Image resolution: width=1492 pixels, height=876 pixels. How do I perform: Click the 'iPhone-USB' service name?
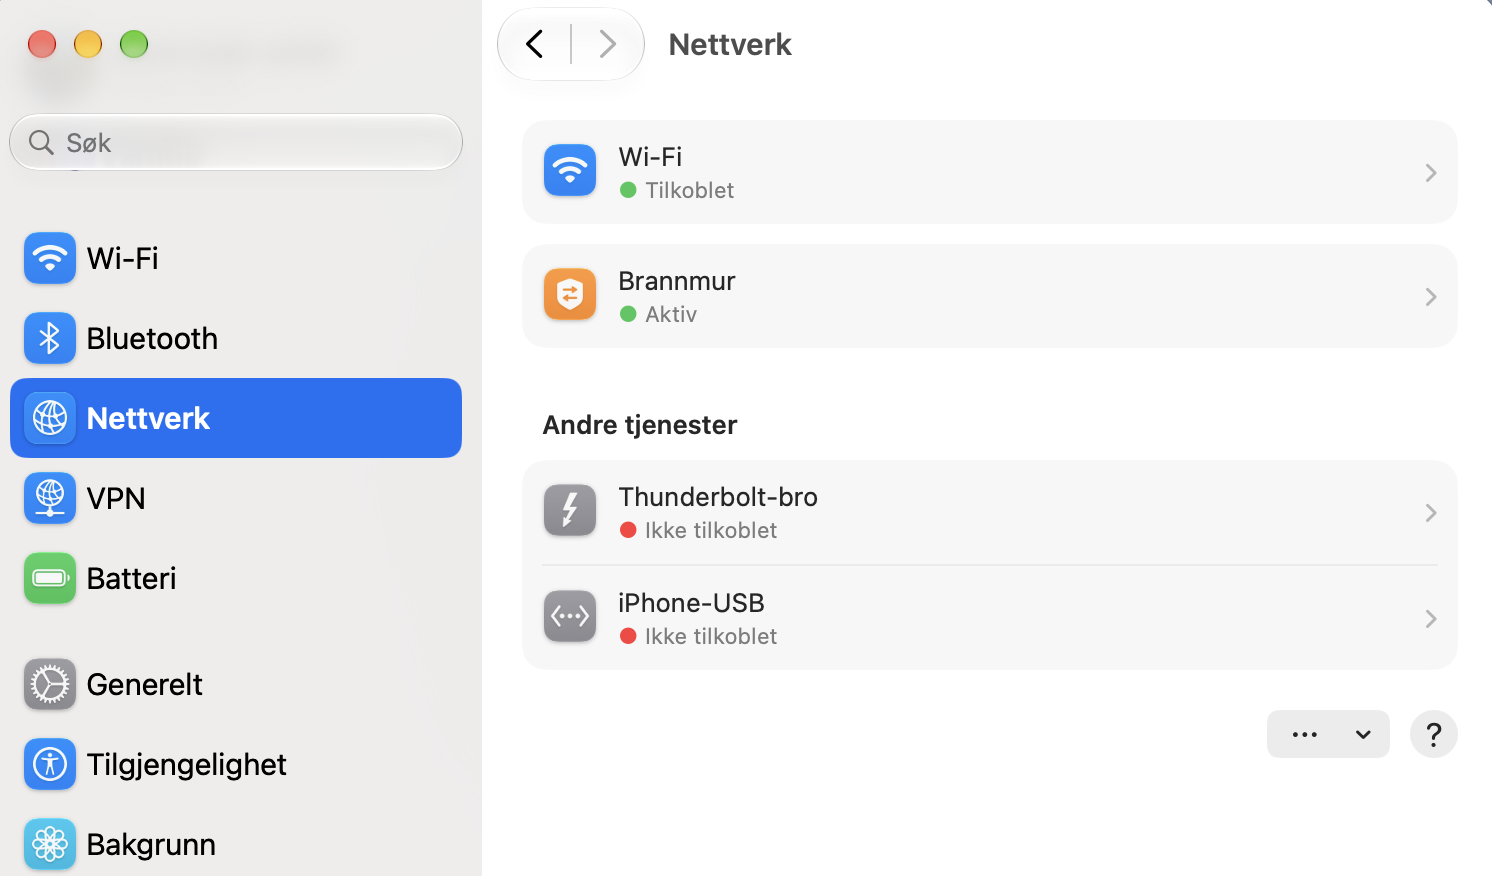click(691, 602)
